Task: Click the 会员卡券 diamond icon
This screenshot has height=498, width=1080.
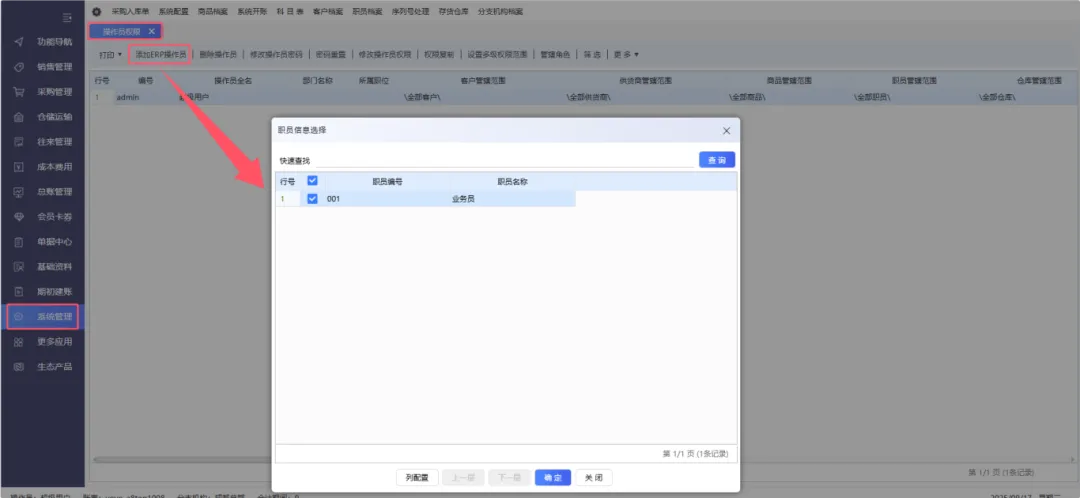Action: 18,217
